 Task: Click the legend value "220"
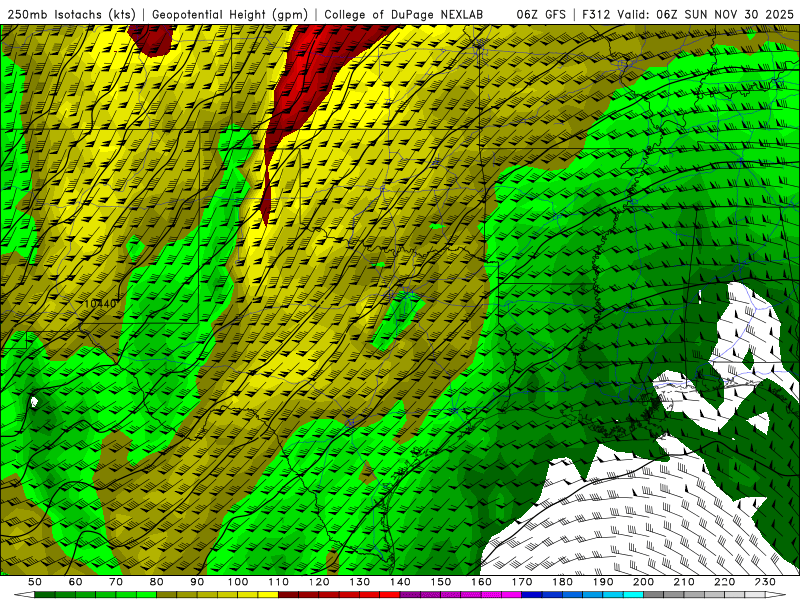coord(724,582)
